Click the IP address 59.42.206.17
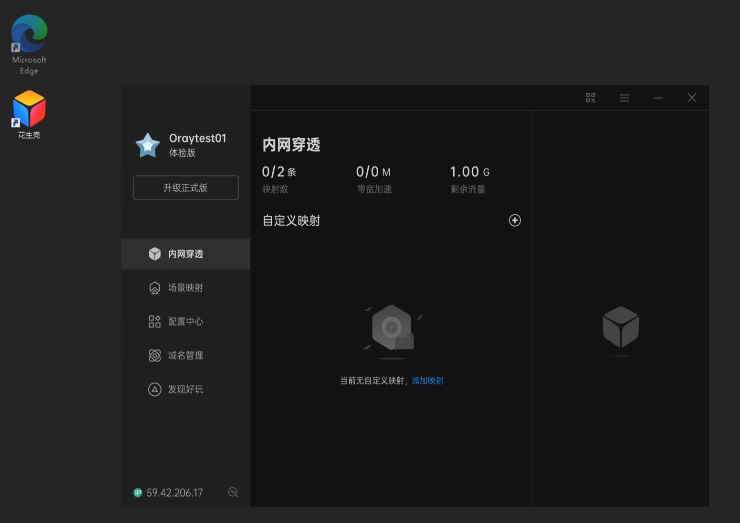Screen dimensions: 740x523 click(x=175, y=493)
